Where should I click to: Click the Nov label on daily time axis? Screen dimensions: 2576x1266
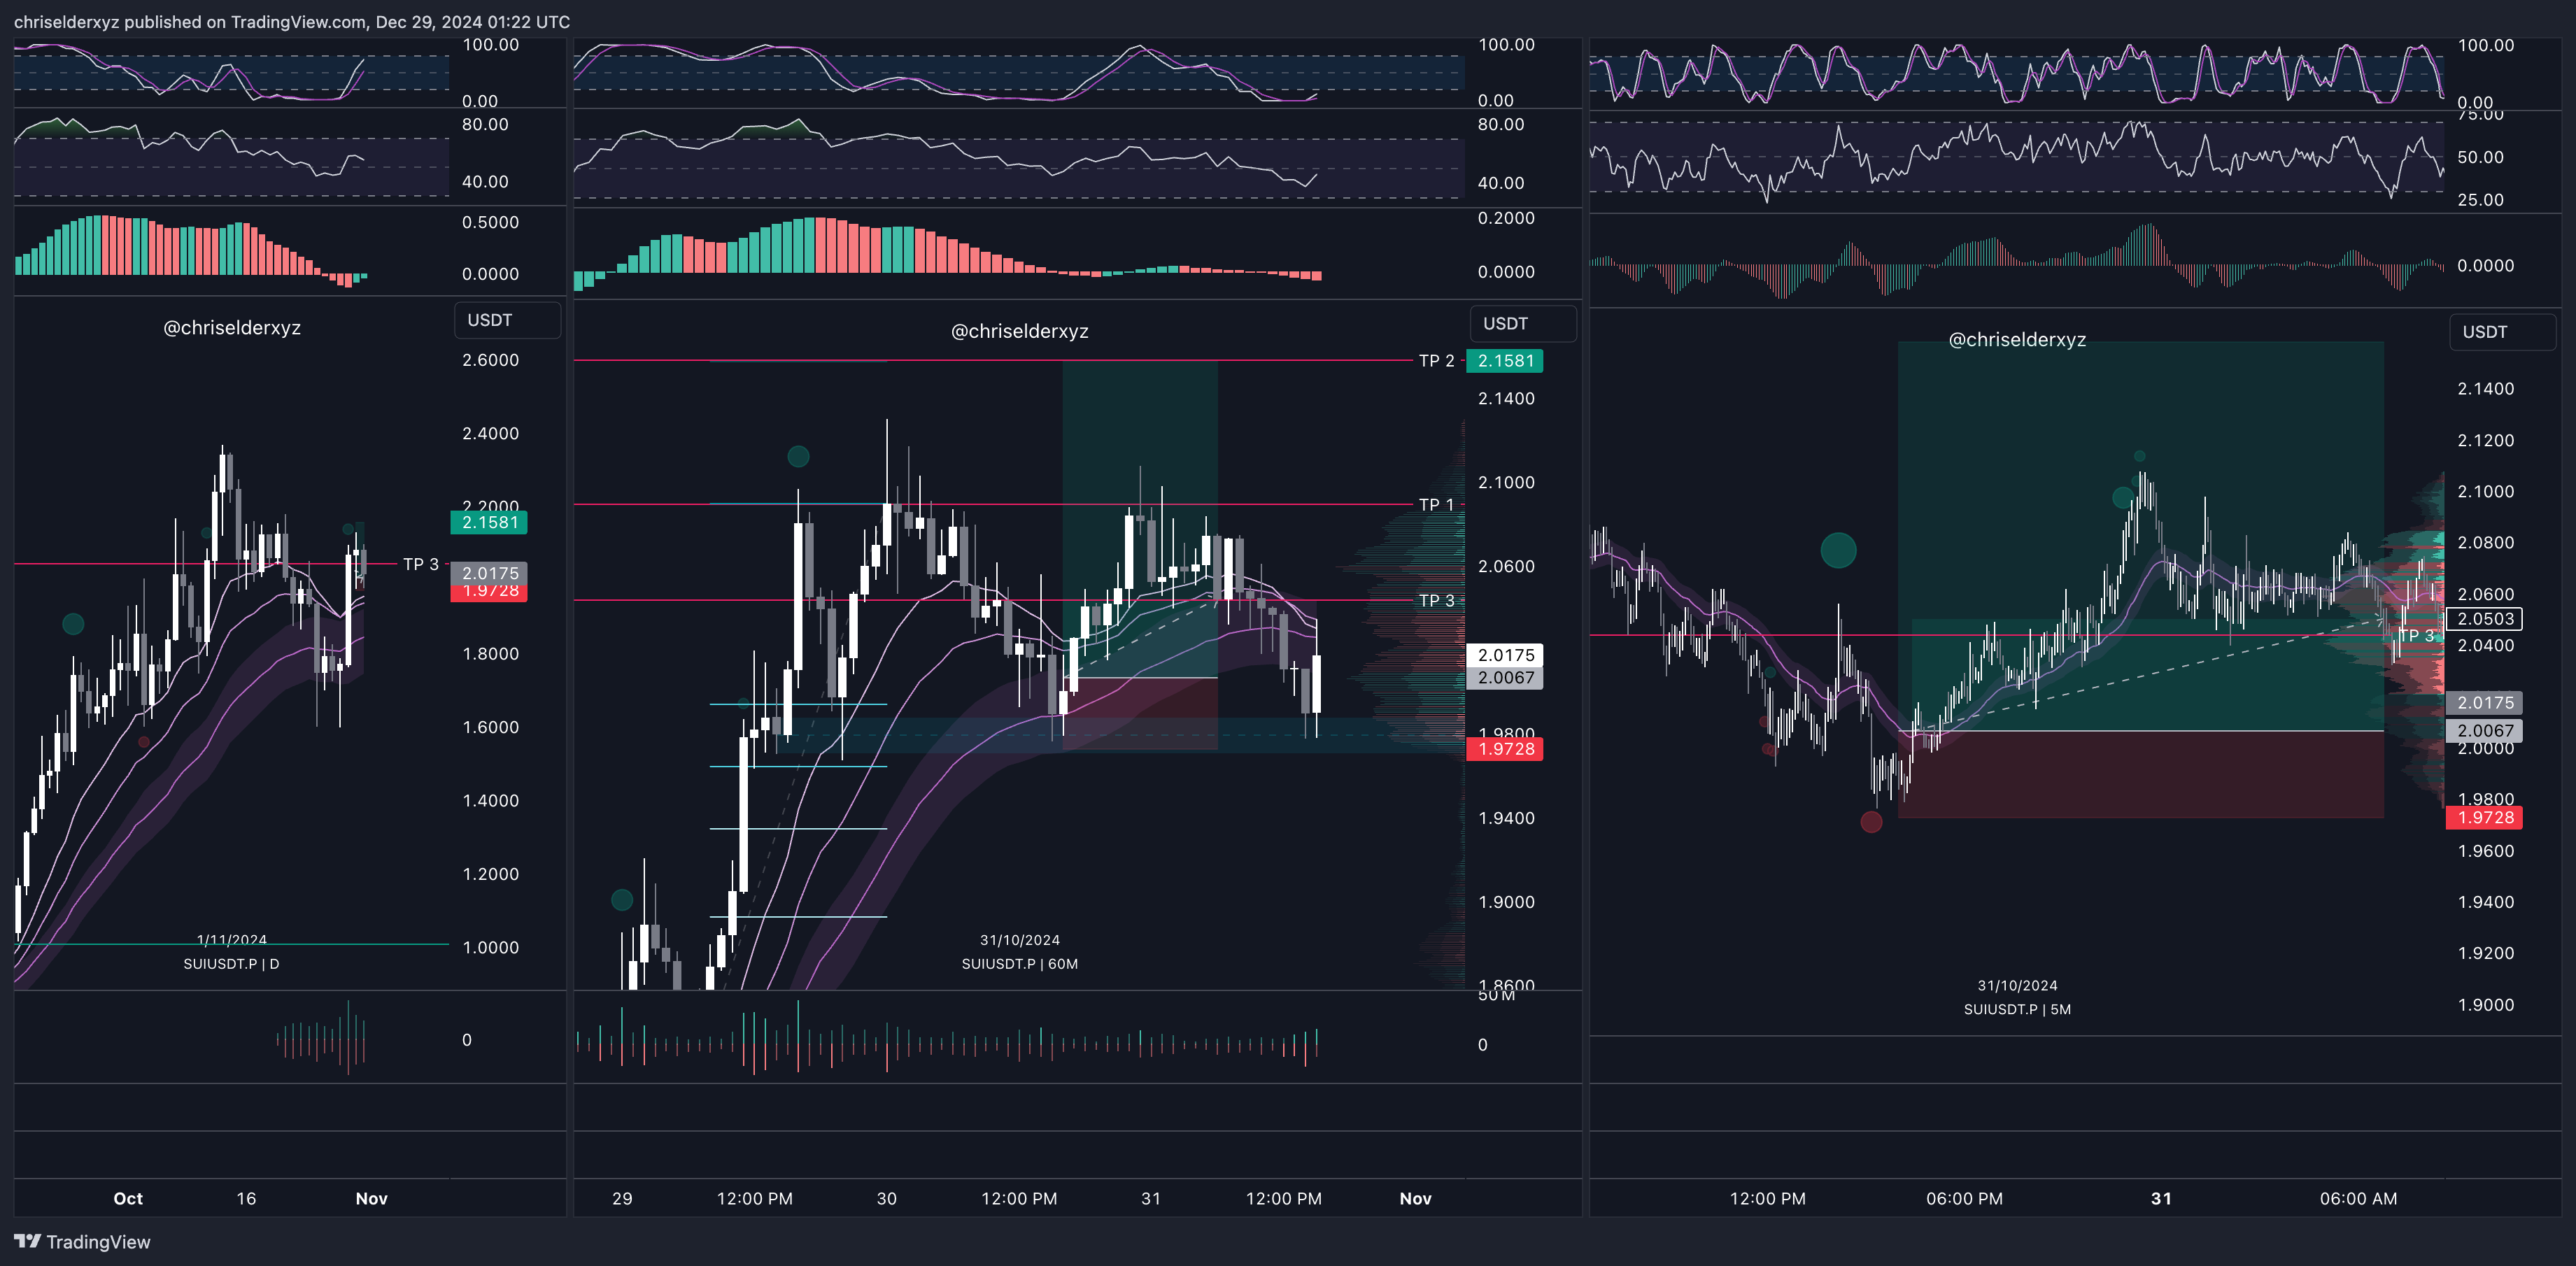tap(371, 1198)
